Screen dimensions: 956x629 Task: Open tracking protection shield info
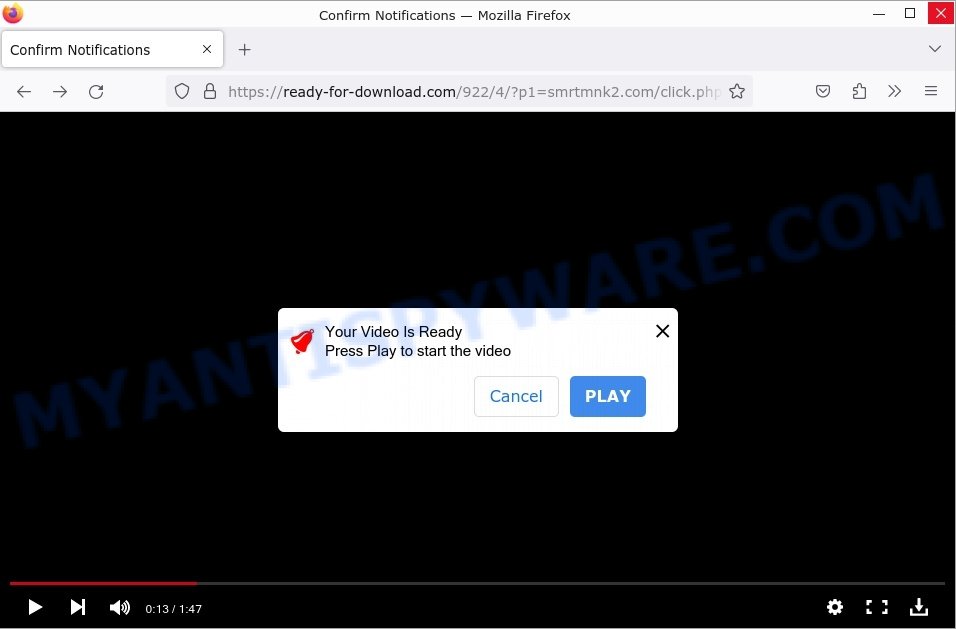pyautogui.click(x=182, y=91)
